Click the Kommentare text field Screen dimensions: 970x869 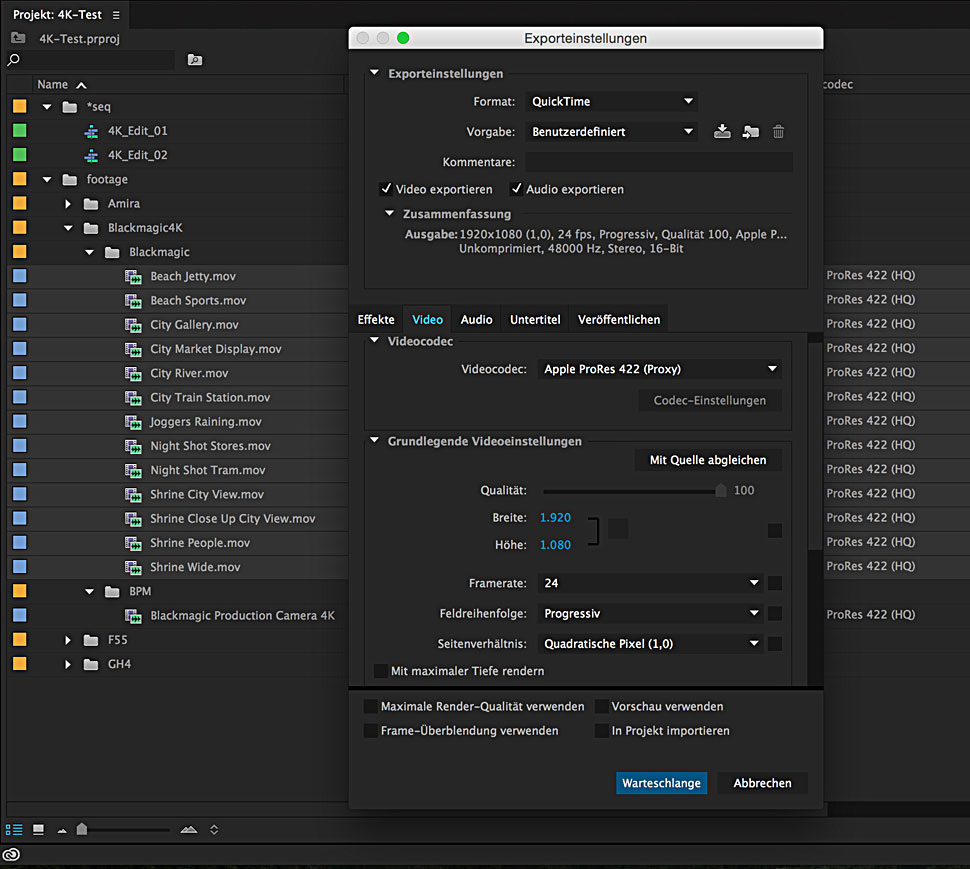pos(658,162)
